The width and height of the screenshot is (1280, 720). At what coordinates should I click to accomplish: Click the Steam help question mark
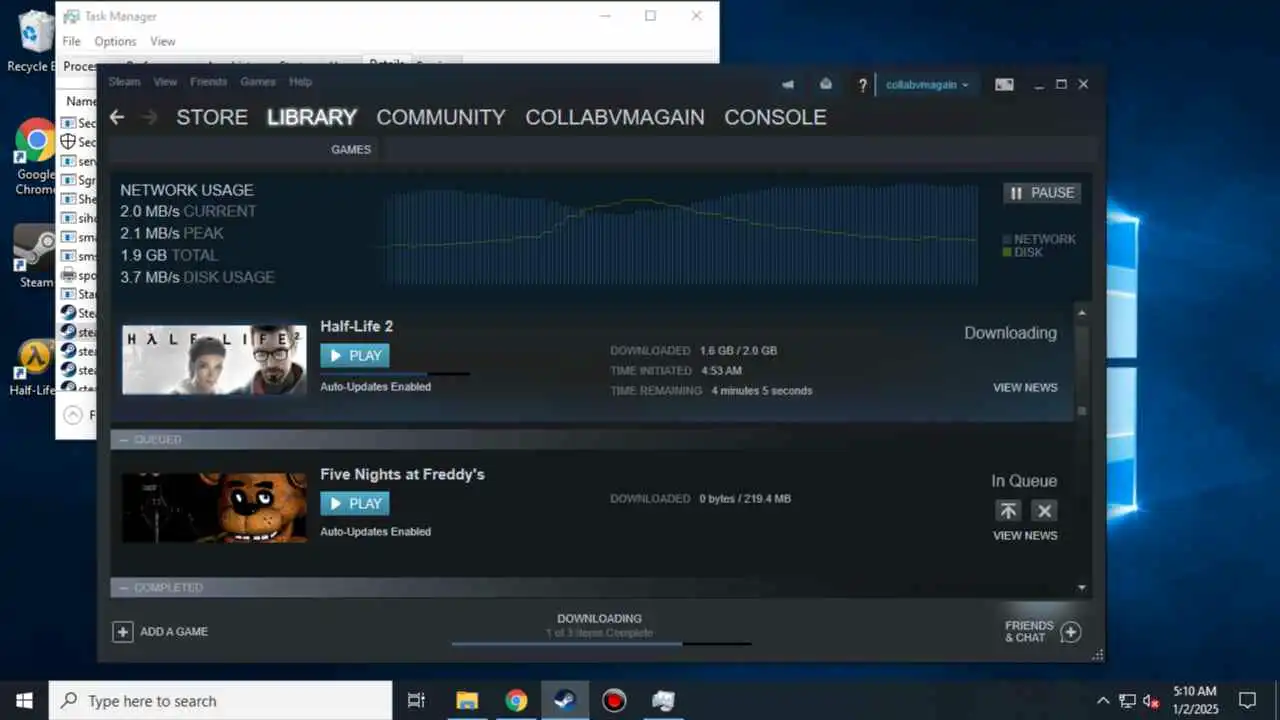[x=862, y=85]
